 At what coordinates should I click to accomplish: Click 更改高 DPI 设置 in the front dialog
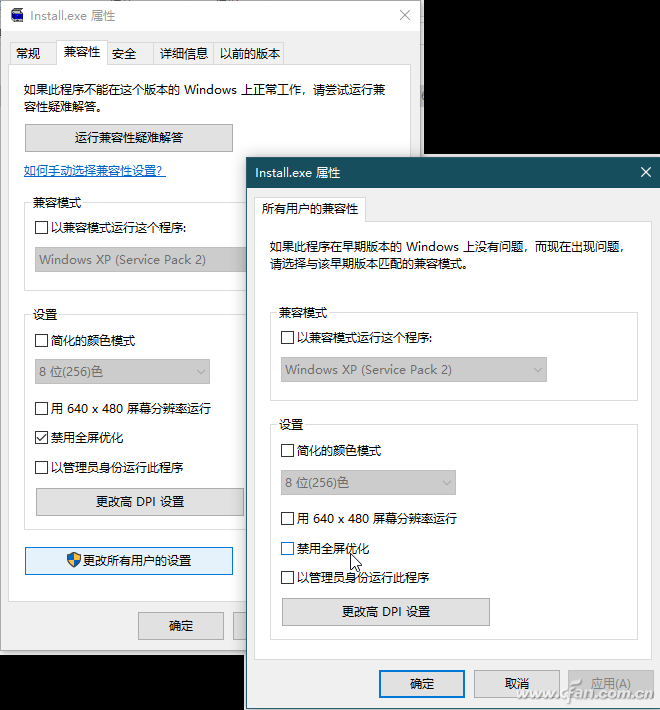coord(386,612)
